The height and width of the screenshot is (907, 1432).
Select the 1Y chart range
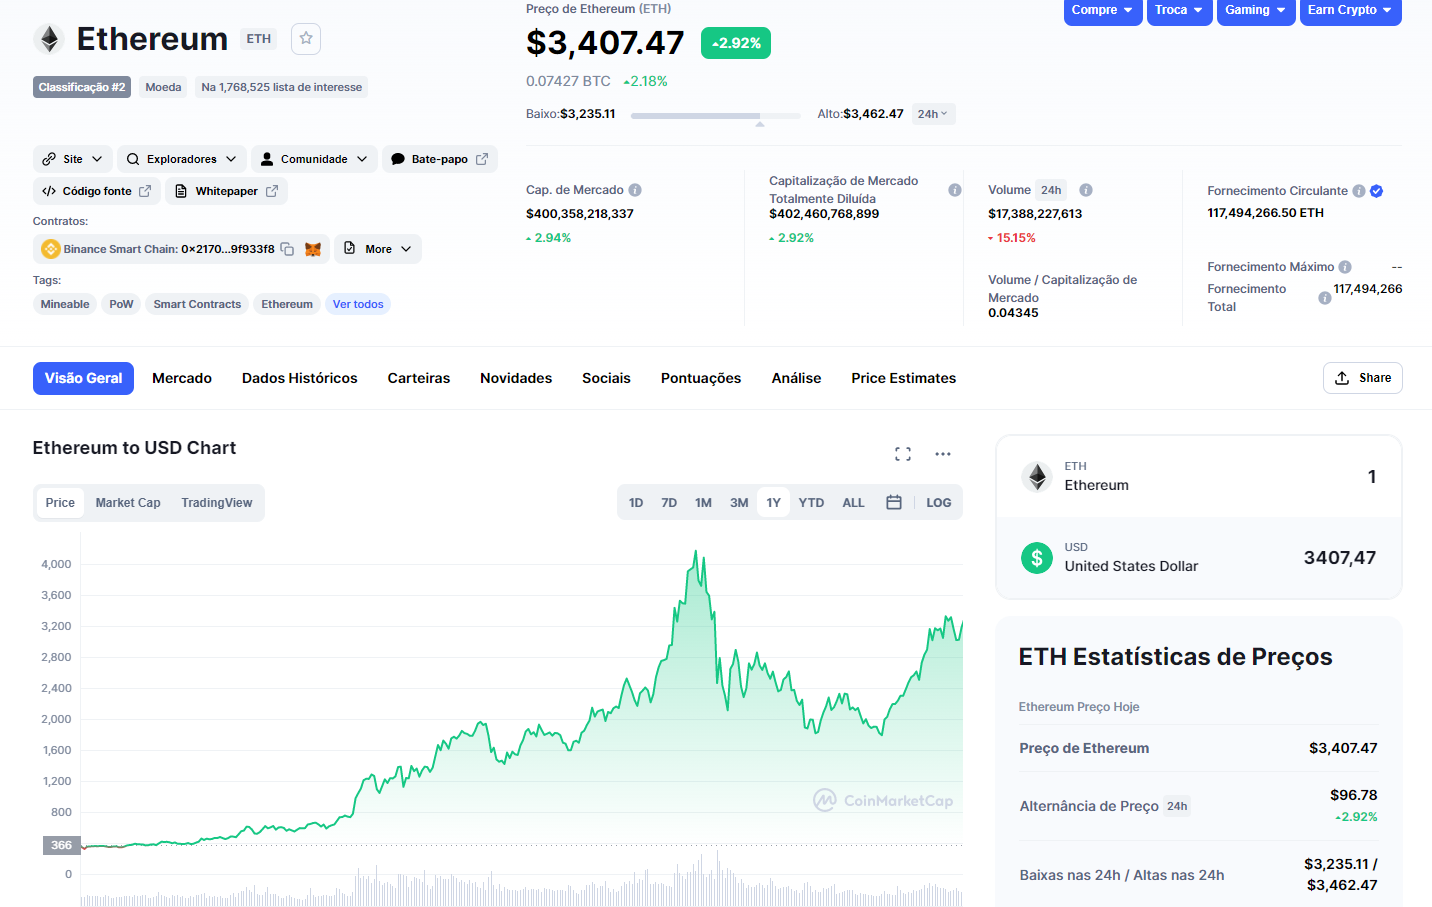(773, 502)
